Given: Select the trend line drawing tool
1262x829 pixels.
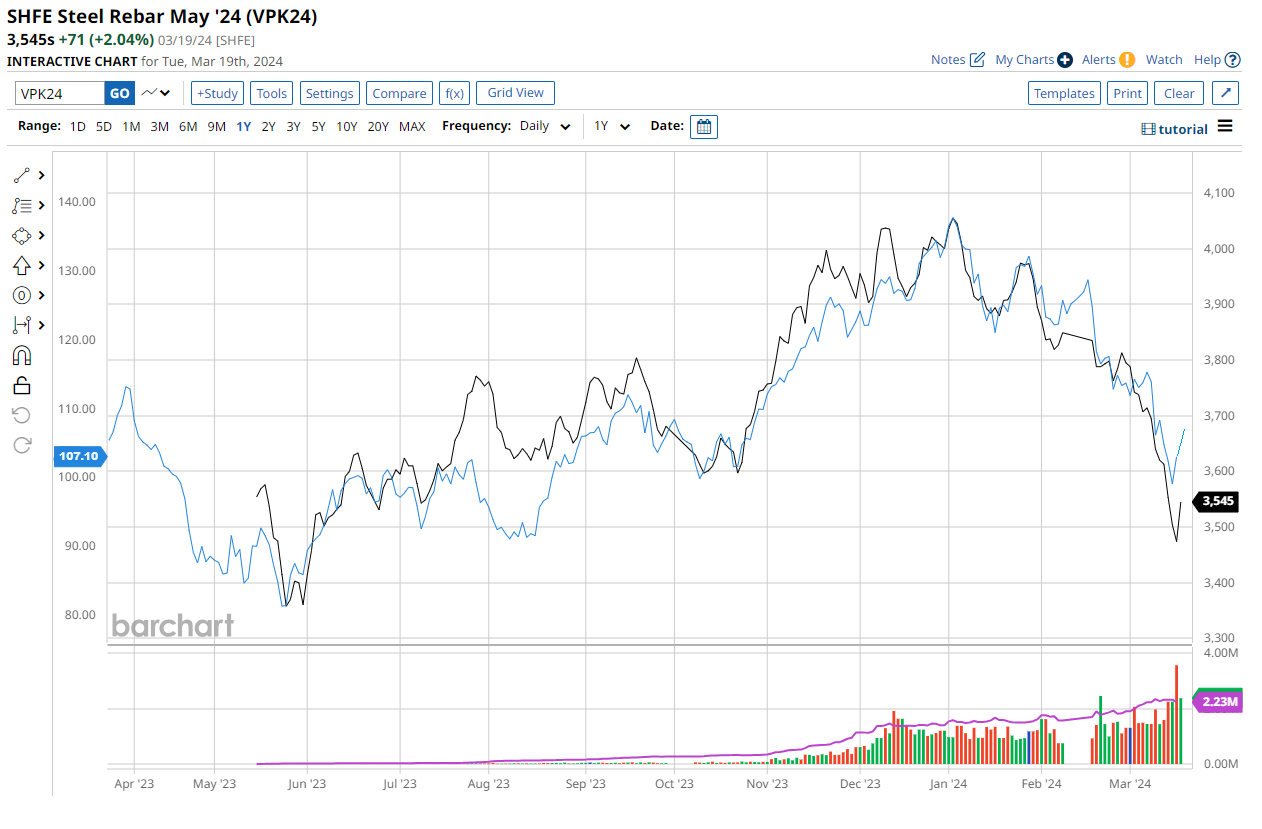Looking at the screenshot, I should click(x=22, y=175).
